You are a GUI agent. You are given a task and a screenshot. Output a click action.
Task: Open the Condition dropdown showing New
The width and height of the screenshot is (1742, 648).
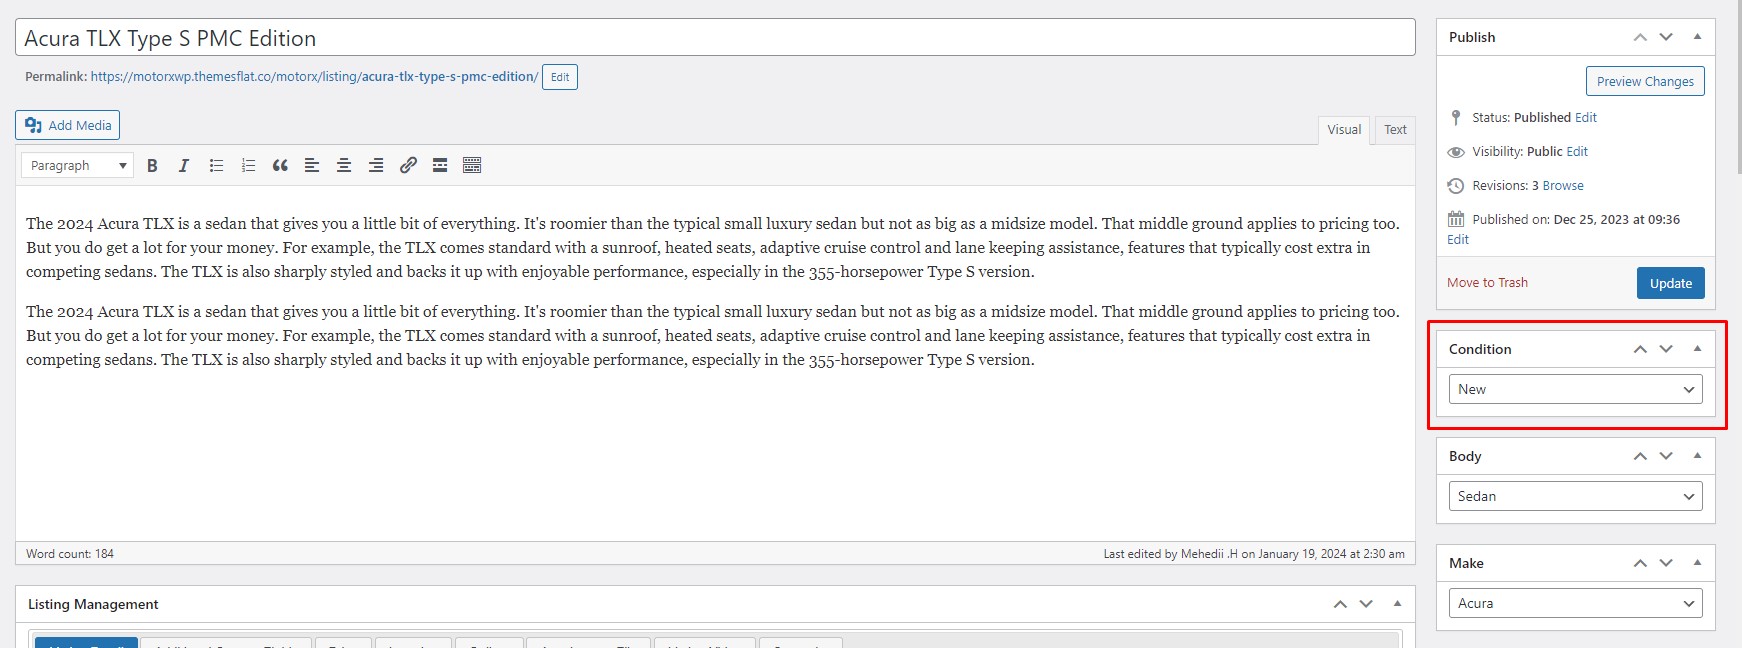1575,389
